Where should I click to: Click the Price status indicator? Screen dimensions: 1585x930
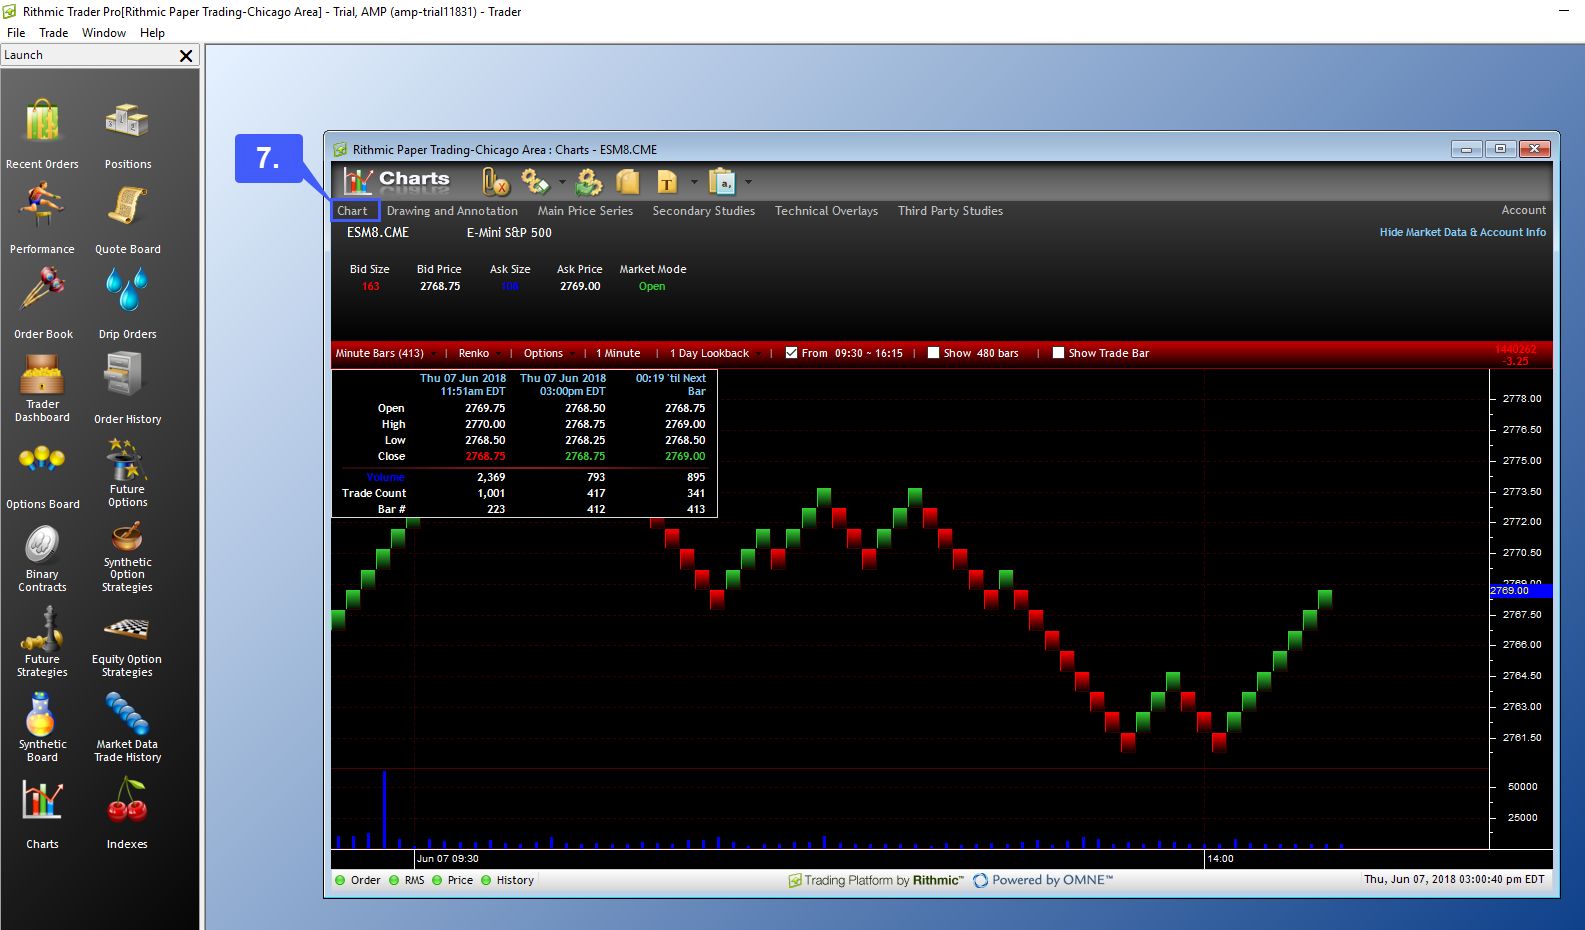click(x=452, y=881)
